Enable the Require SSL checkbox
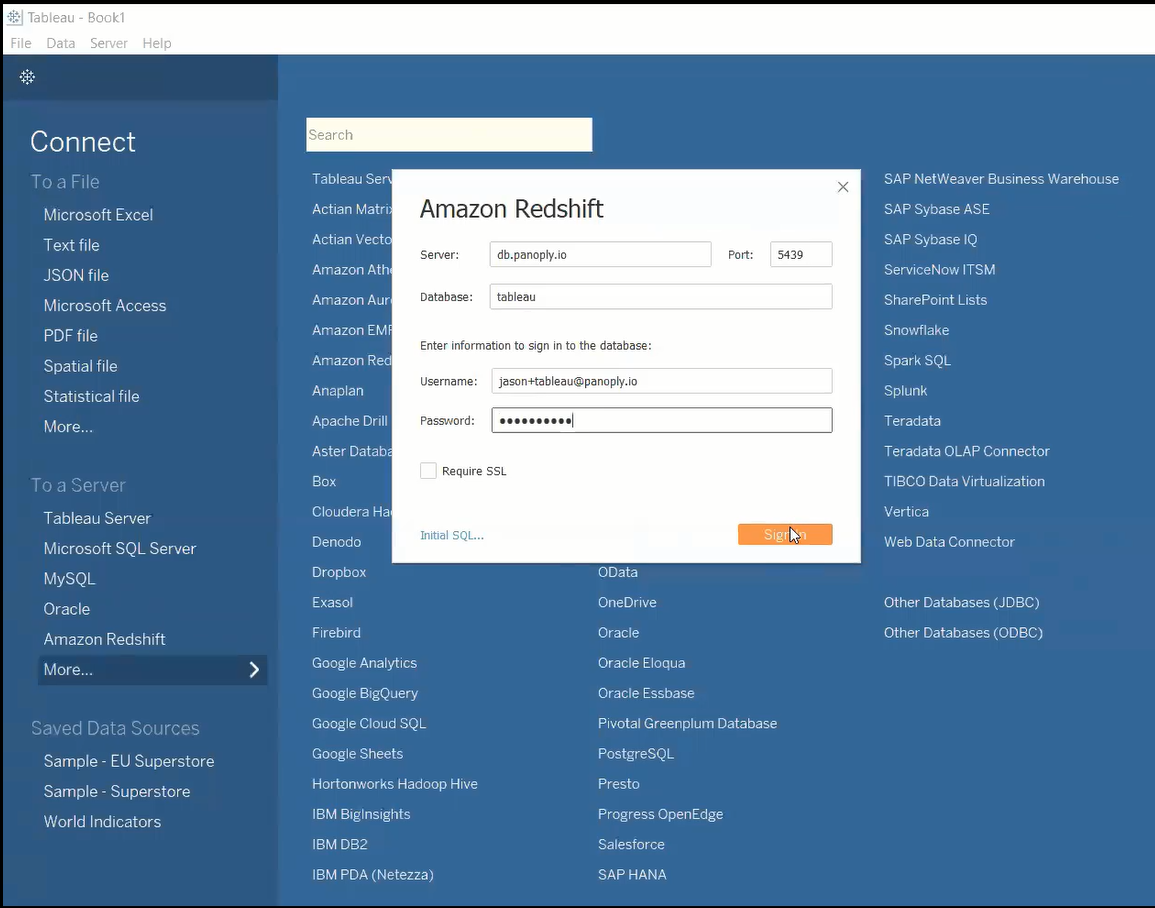The width and height of the screenshot is (1155, 908). 429,471
